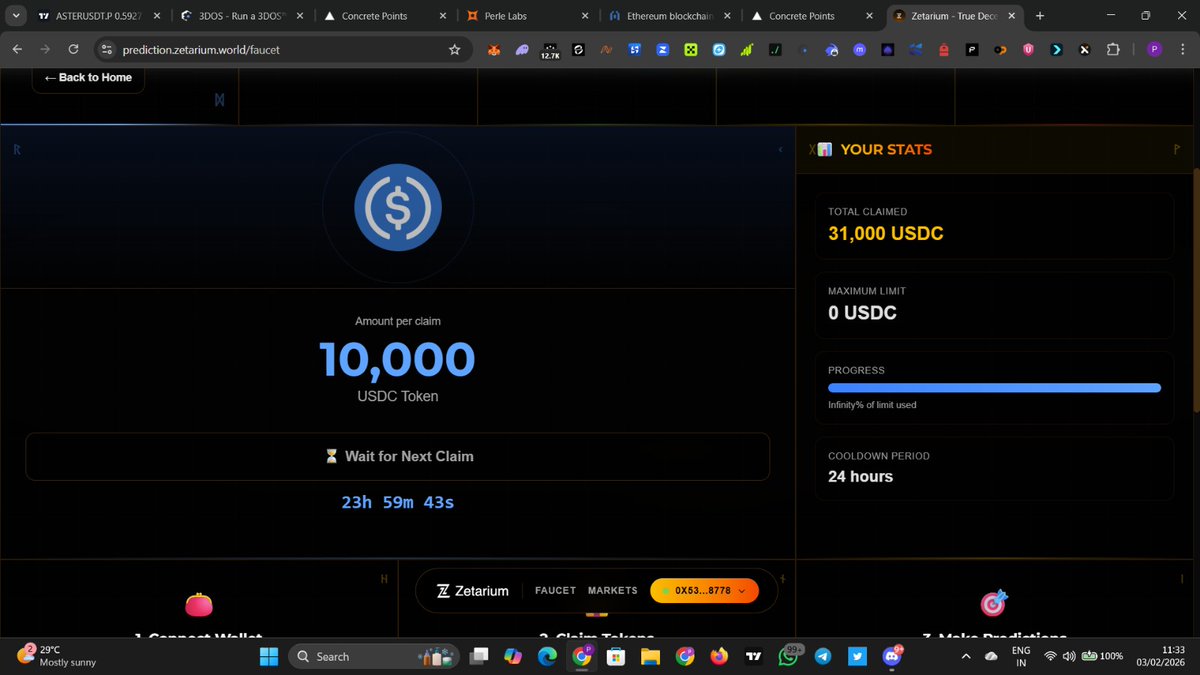The width and height of the screenshot is (1200, 675).
Task: Switch to the ASTERUSDT.P tab
Action: tap(97, 16)
